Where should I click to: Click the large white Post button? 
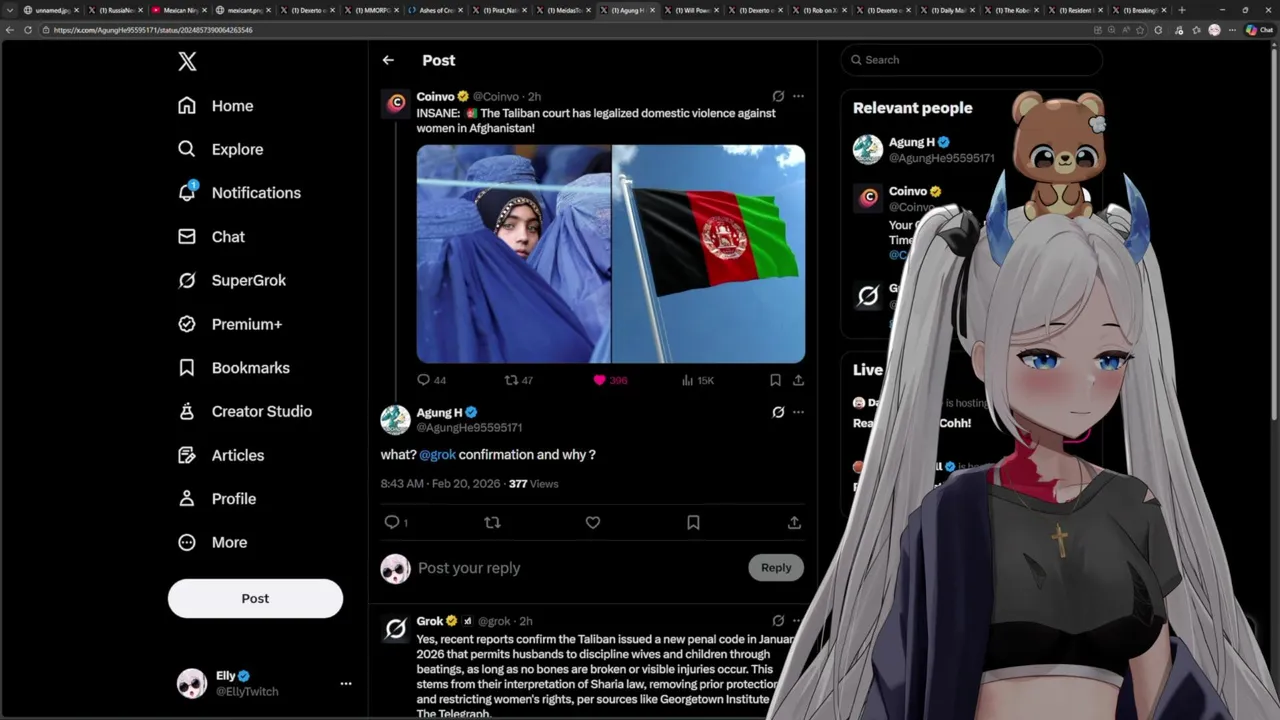(255, 598)
